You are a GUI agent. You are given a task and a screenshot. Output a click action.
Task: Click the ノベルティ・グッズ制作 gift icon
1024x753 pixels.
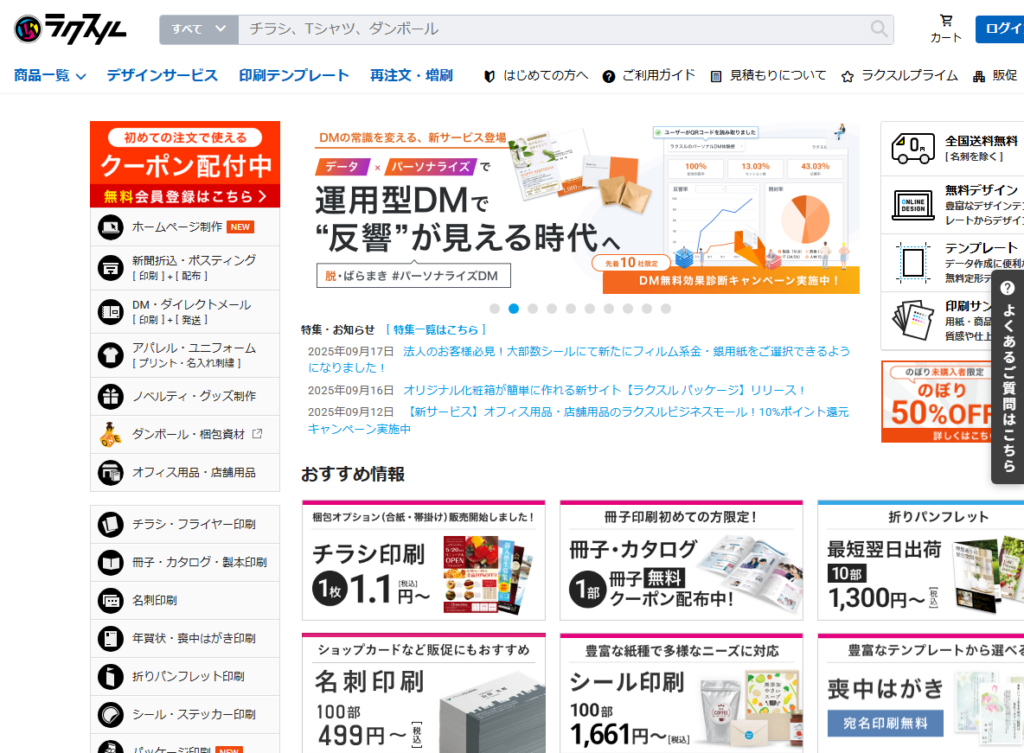tap(110, 396)
